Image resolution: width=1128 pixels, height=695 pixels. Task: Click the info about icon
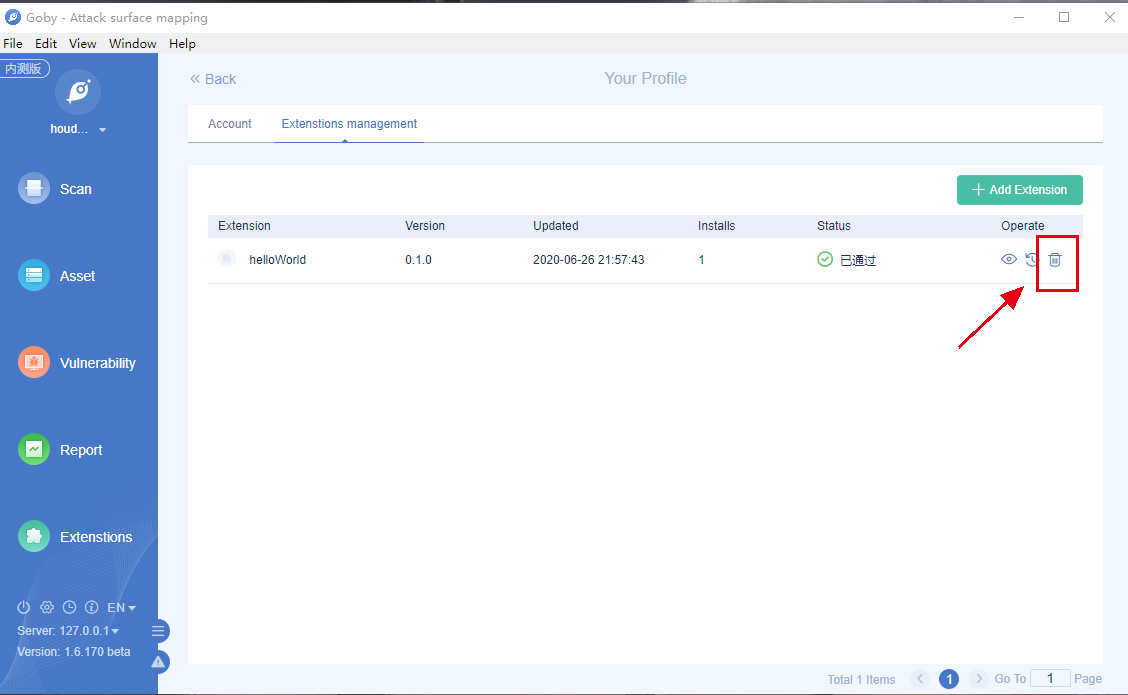coord(91,607)
